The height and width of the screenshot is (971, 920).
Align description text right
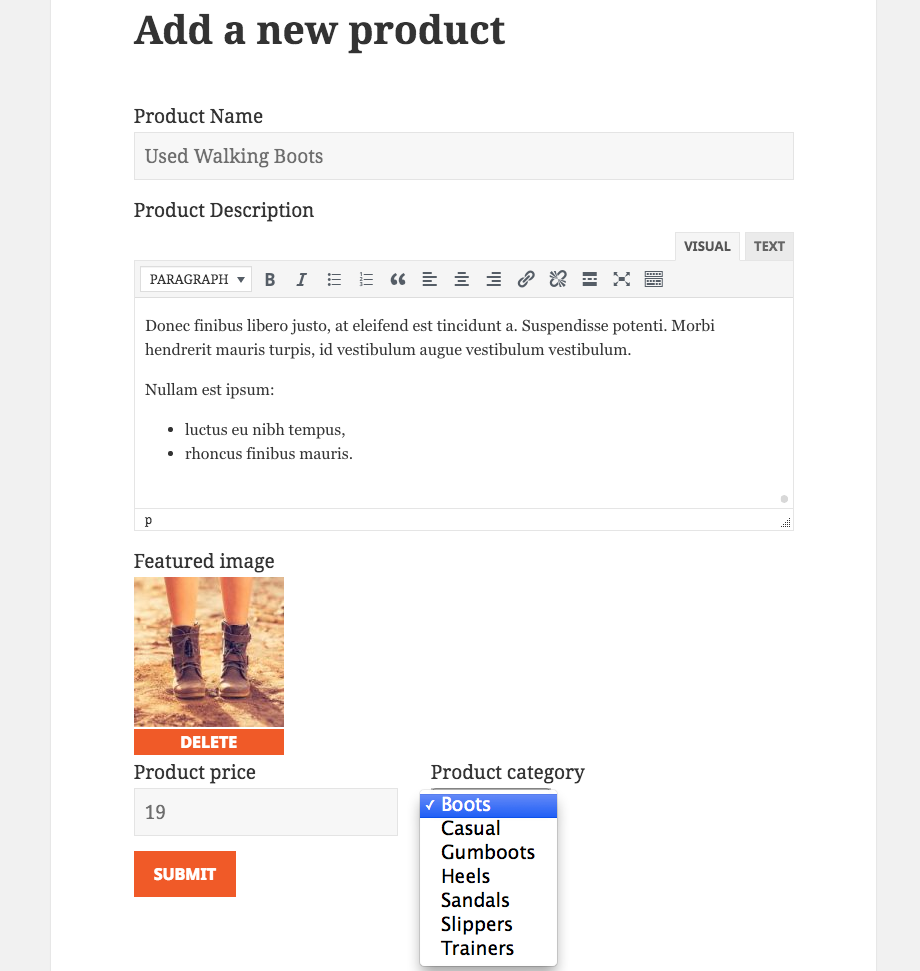coord(493,279)
